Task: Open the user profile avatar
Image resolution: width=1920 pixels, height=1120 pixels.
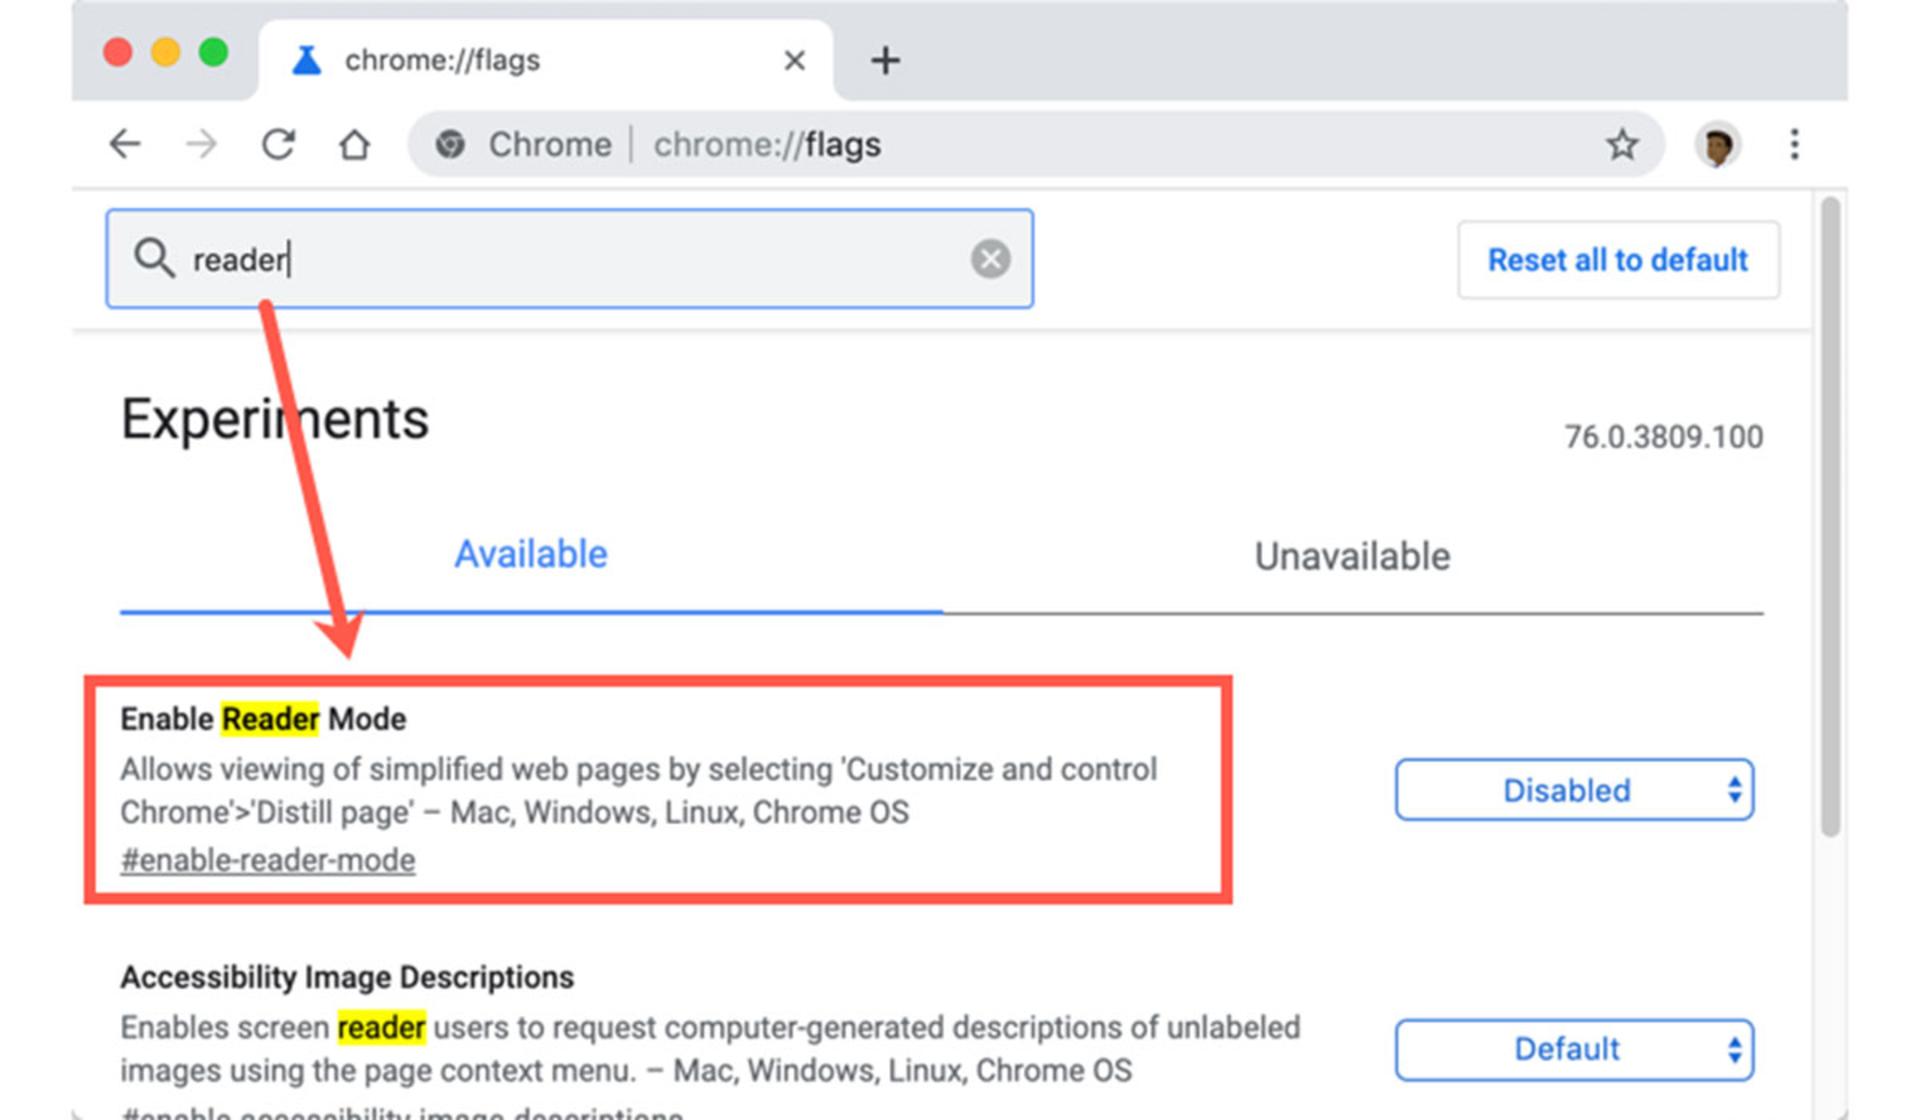Action: coord(1718,146)
